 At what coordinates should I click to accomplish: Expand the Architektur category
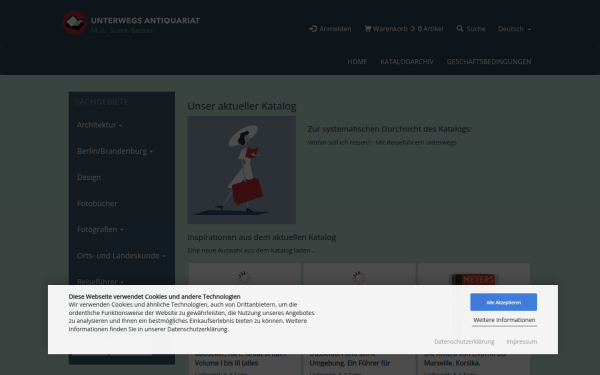[99, 125]
